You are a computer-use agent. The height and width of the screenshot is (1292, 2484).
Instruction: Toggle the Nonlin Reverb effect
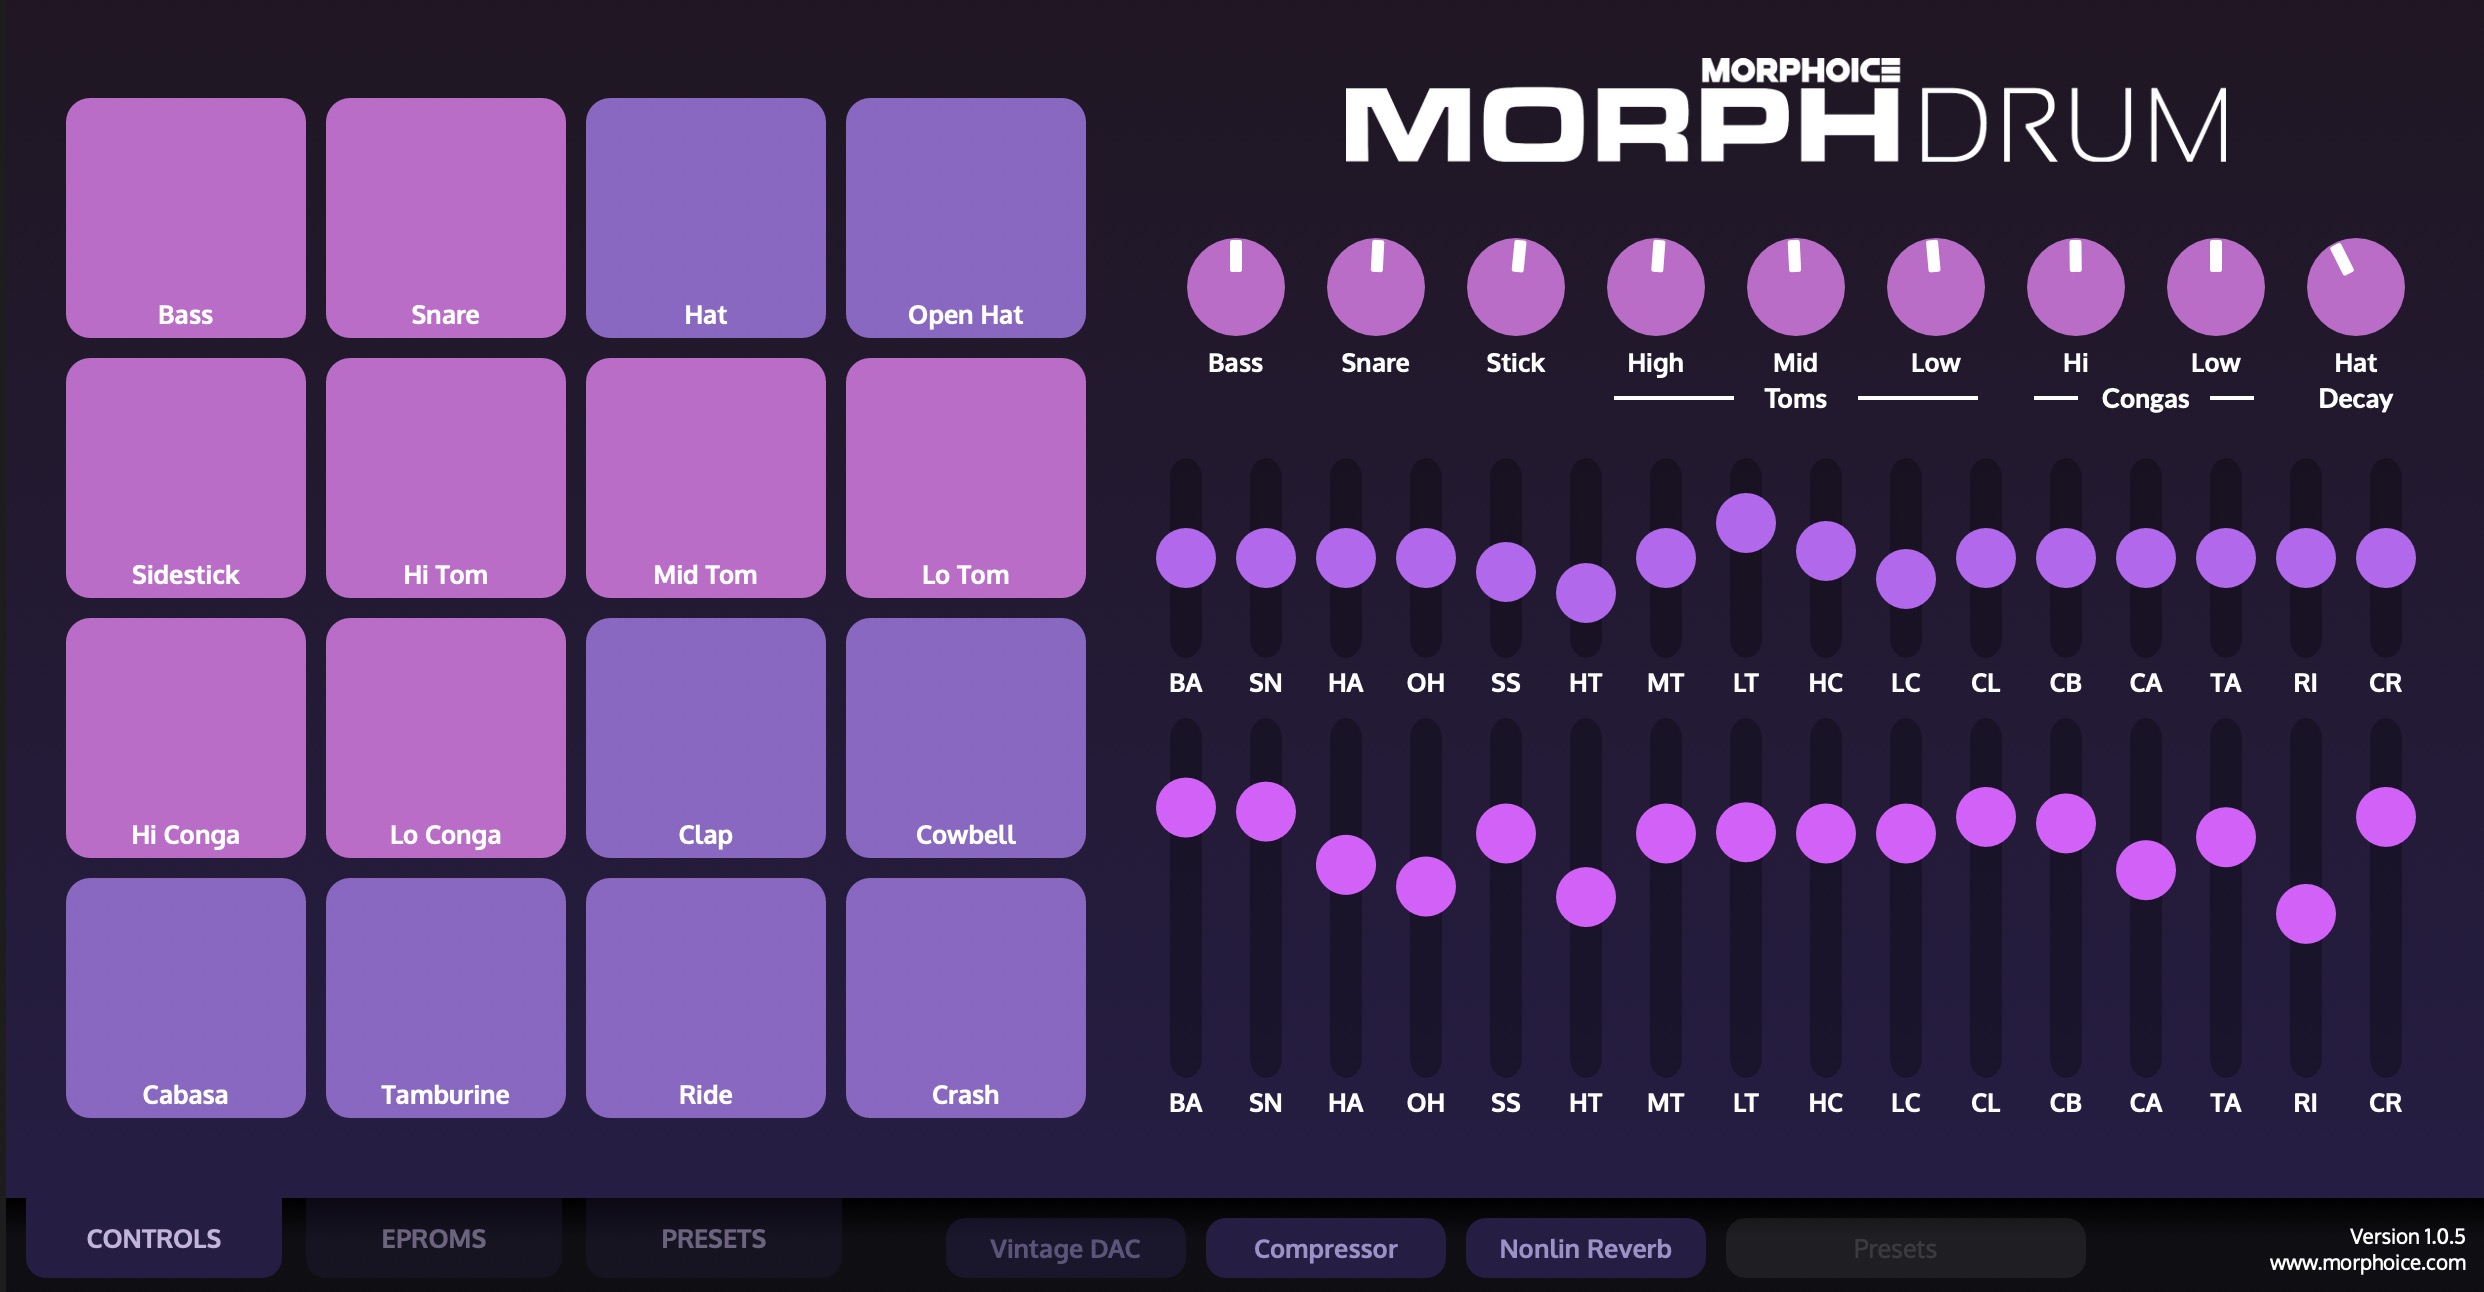1585,1248
